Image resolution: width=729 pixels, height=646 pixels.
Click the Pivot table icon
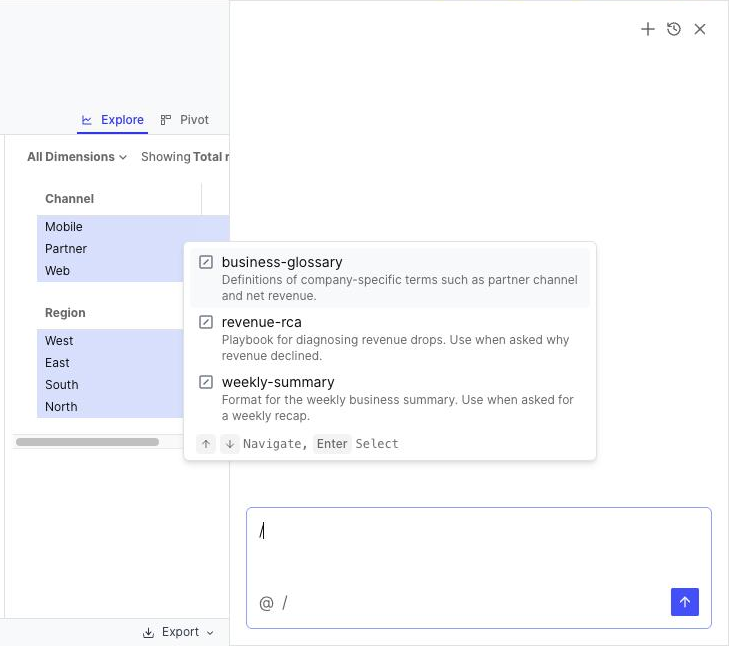tap(166, 120)
